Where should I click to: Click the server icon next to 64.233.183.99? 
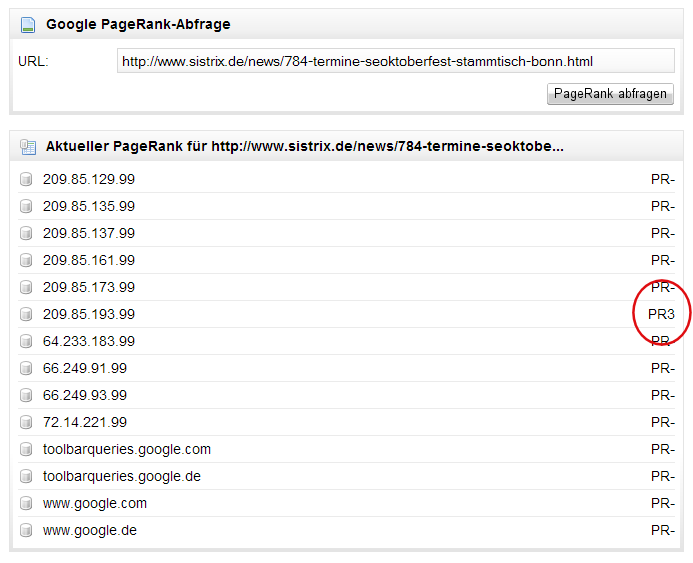pyautogui.click(x=27, y=342)
